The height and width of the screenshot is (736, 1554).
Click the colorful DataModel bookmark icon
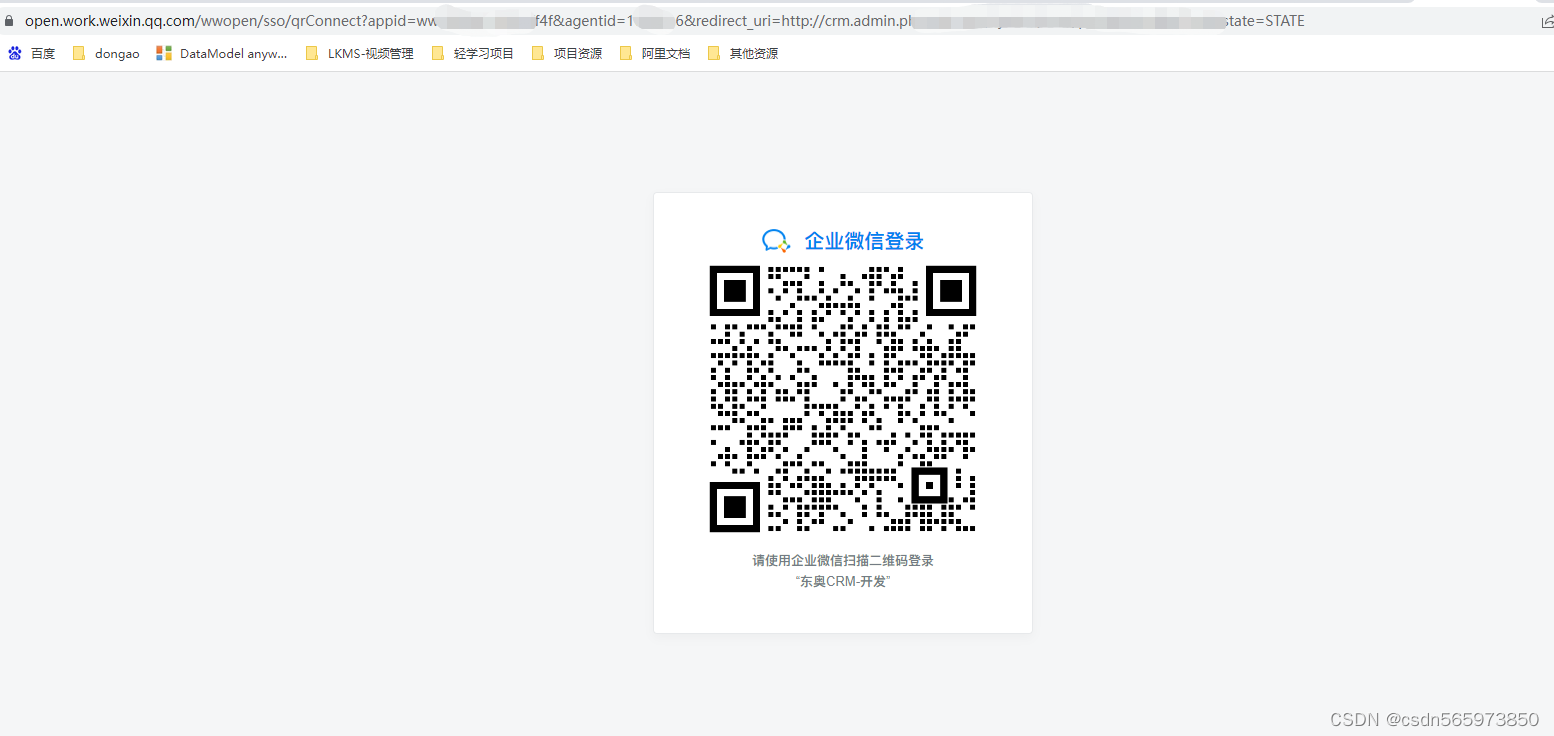[x=163, y=52]
